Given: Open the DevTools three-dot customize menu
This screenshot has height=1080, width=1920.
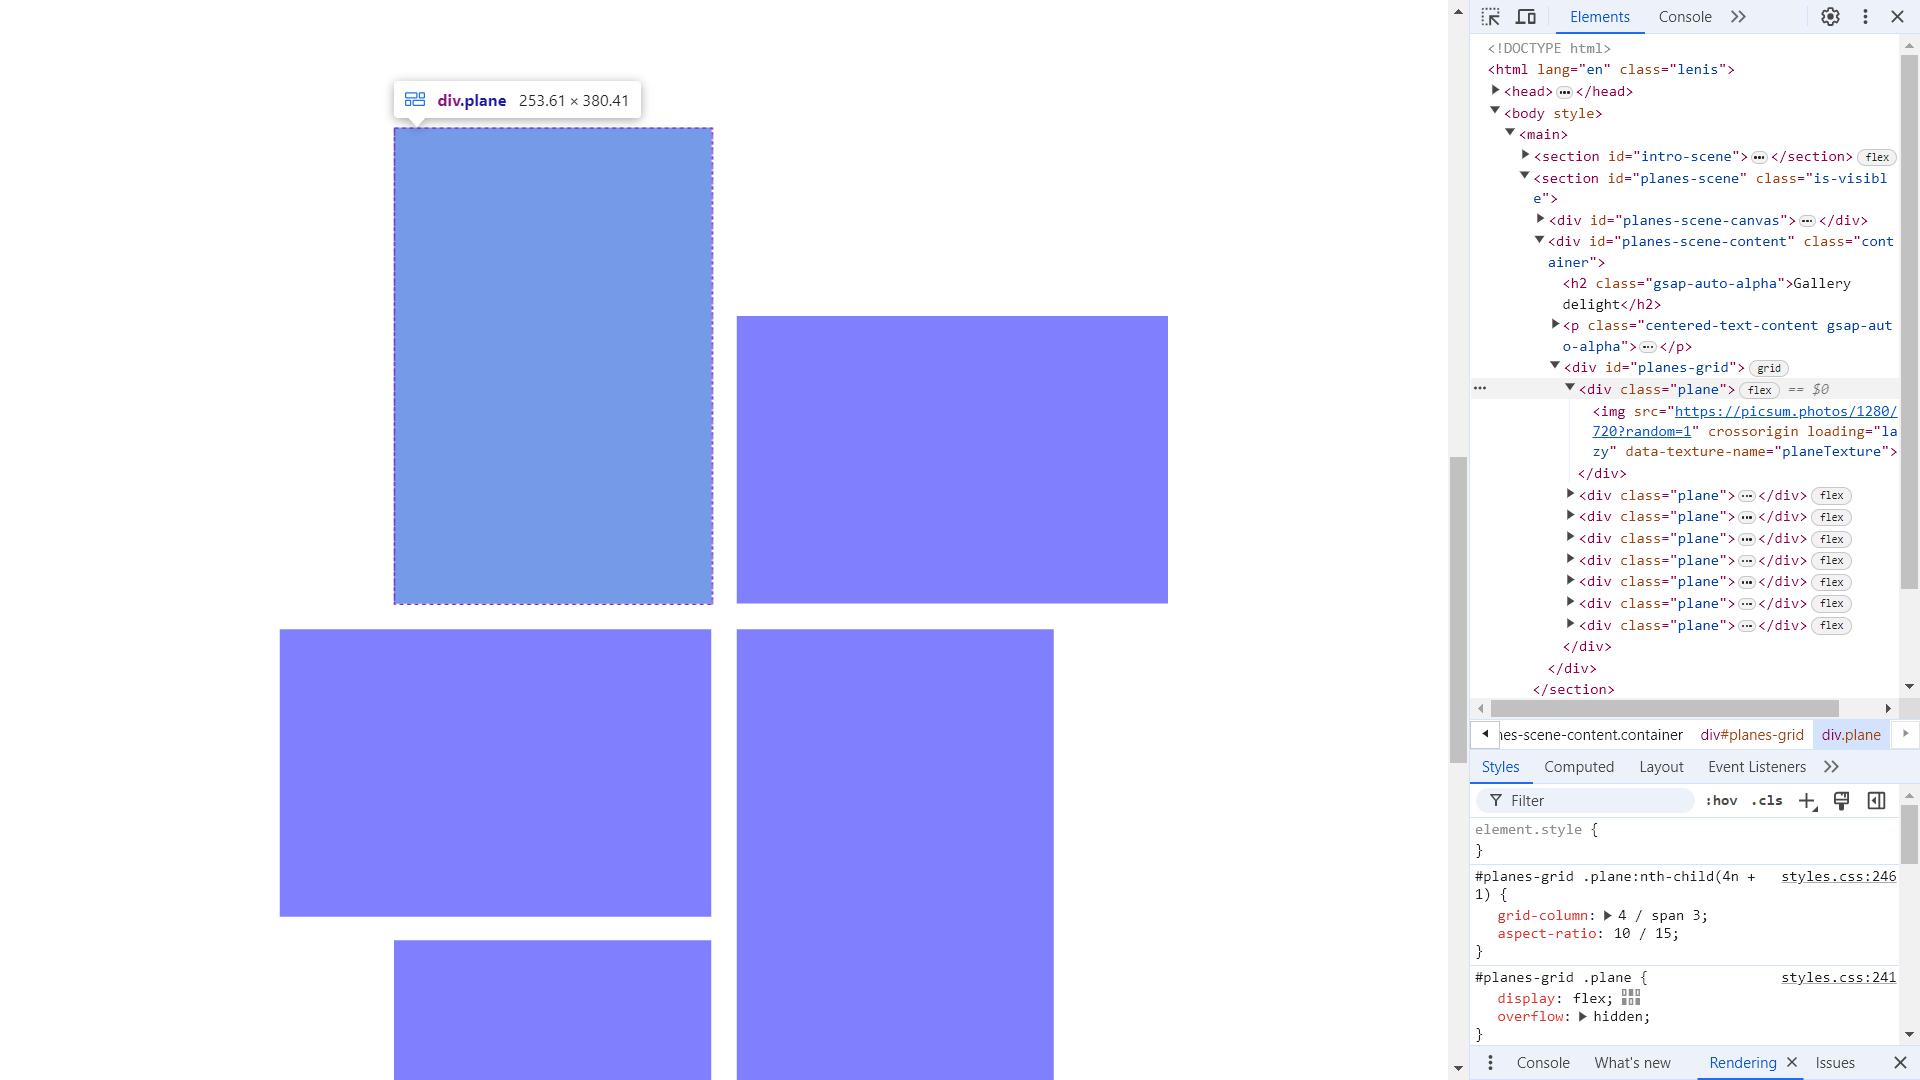Looking at the screenshot, I should coord(1865,17).
